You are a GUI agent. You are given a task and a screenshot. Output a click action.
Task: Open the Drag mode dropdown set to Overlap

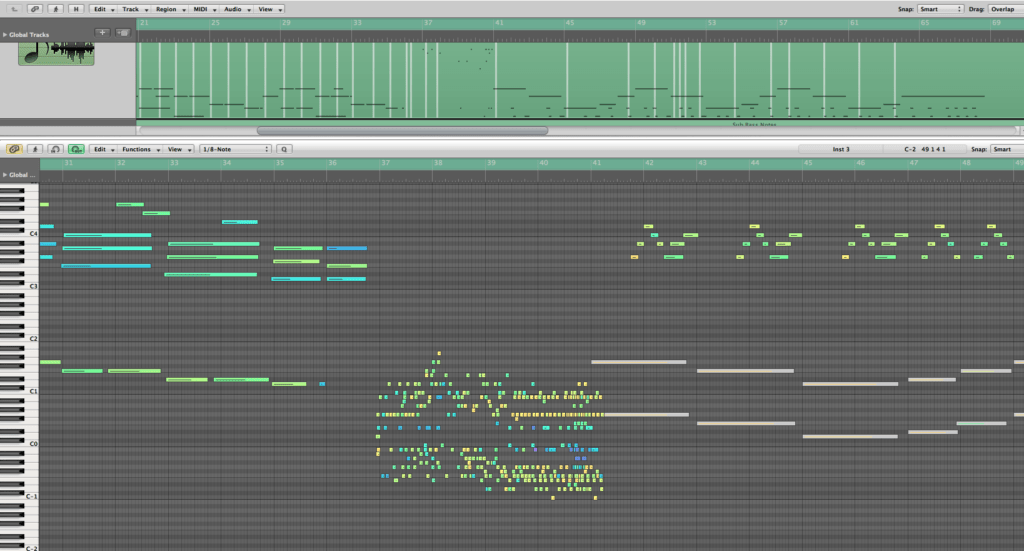[x=1005, y=9]
